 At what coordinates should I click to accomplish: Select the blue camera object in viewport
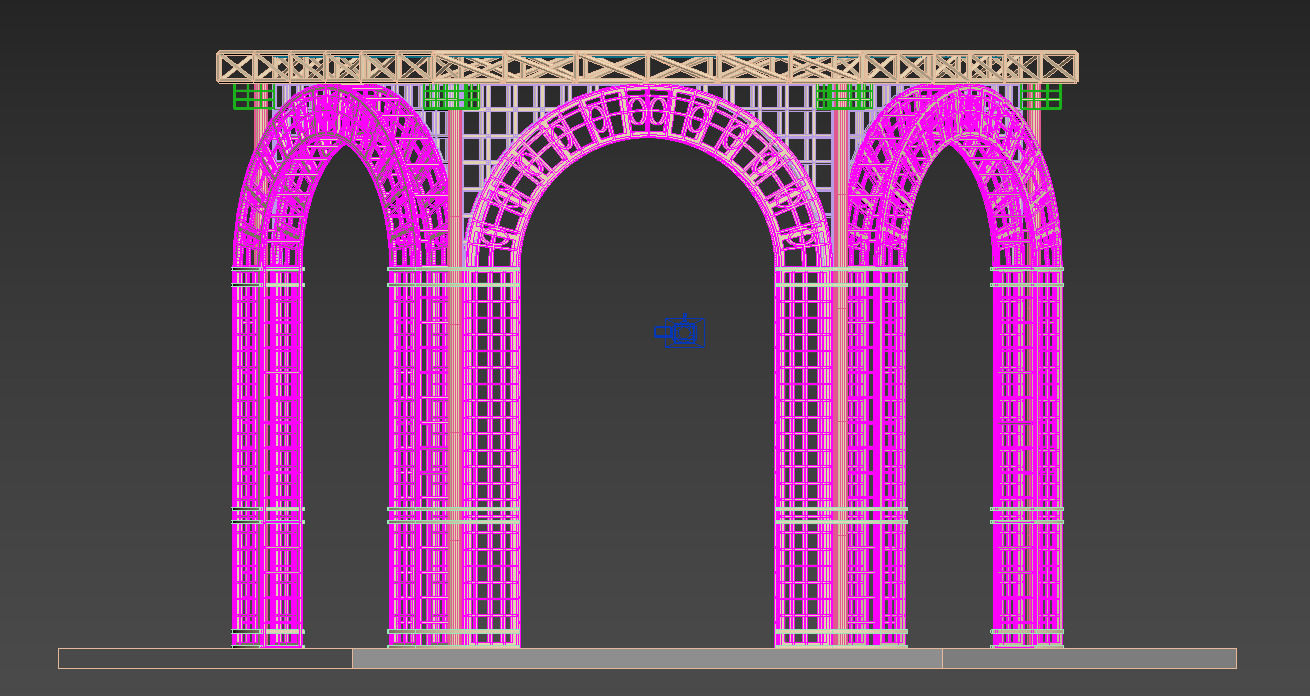point(680,331)
